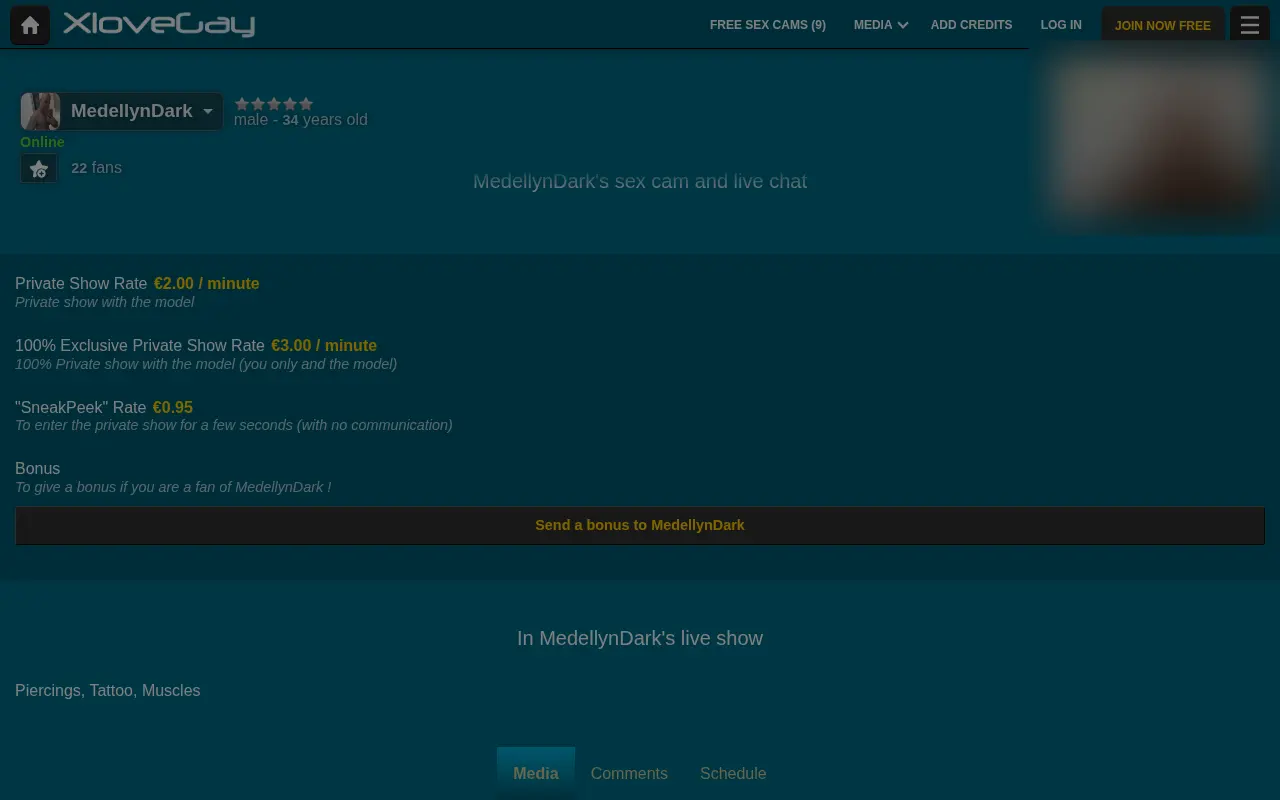Click the 22 fans count
The height and width of the screenshot is (800, 1280).
[97, 168]
